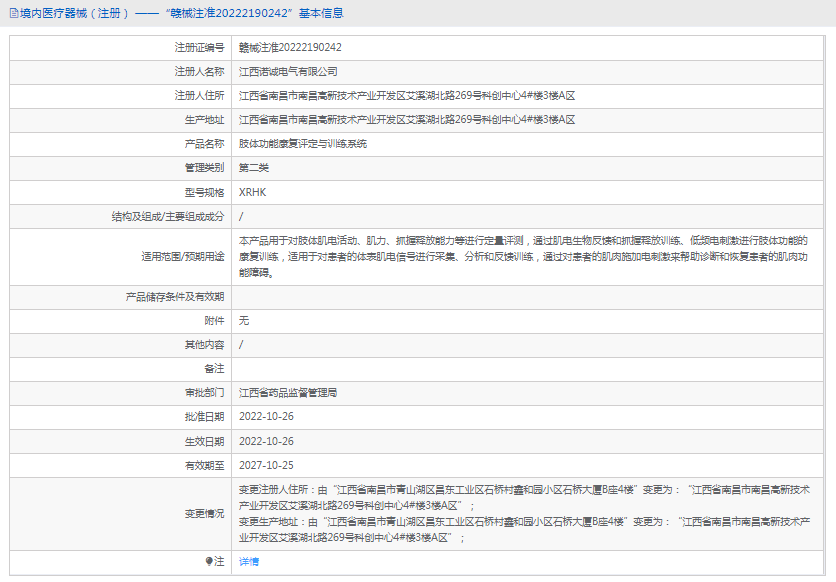Click the 注册人住所 address value

click(x=407, y=96)
